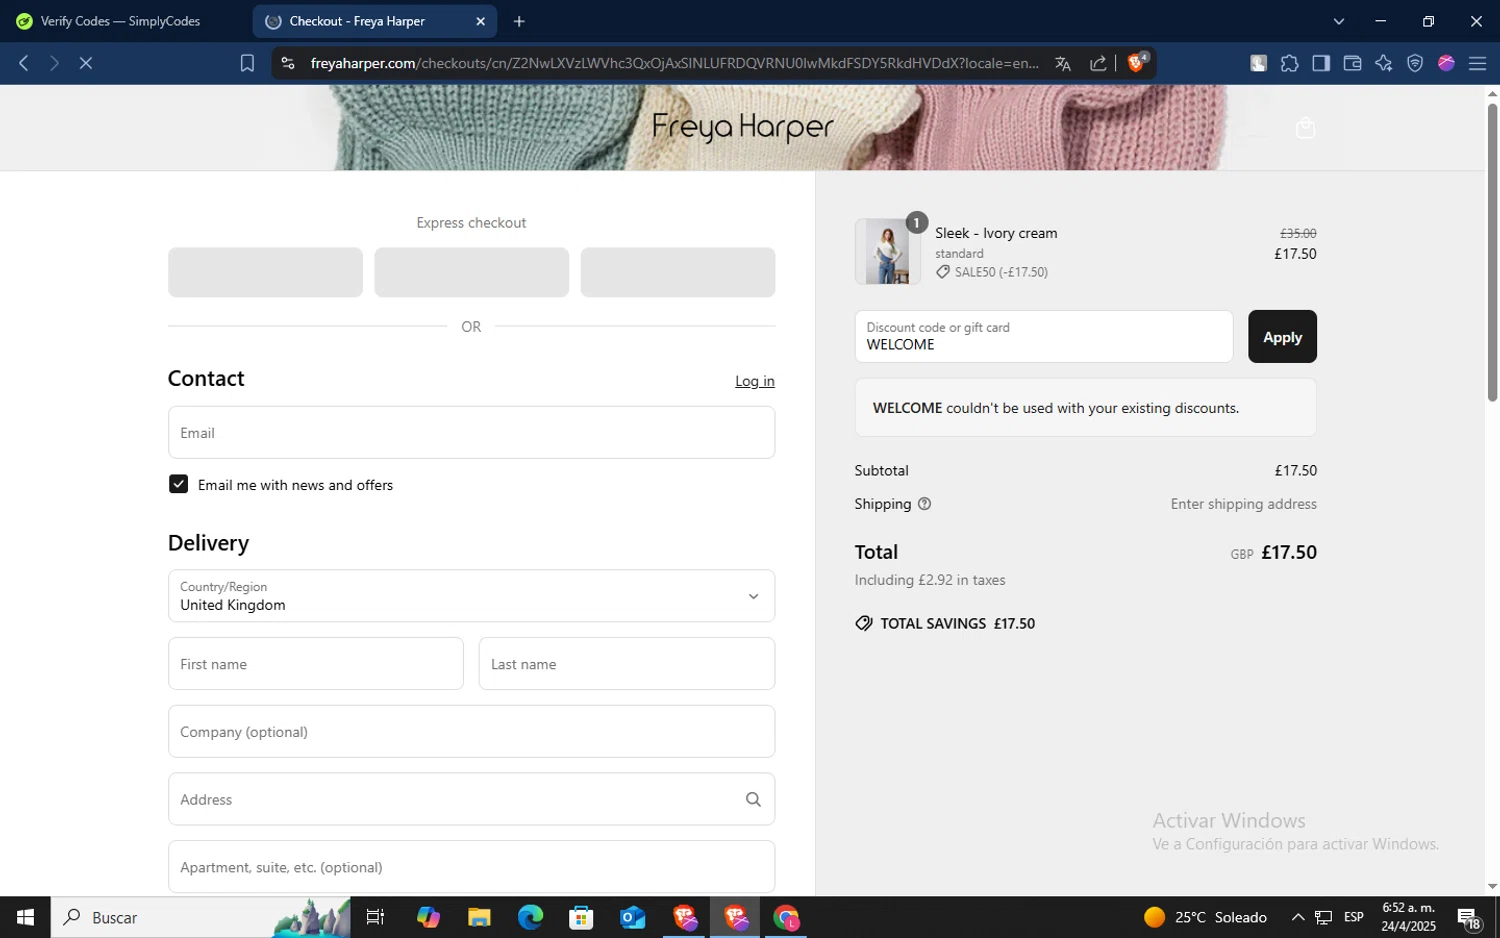Open Microsoft Store from taskbar

click(x=581, y=917)
